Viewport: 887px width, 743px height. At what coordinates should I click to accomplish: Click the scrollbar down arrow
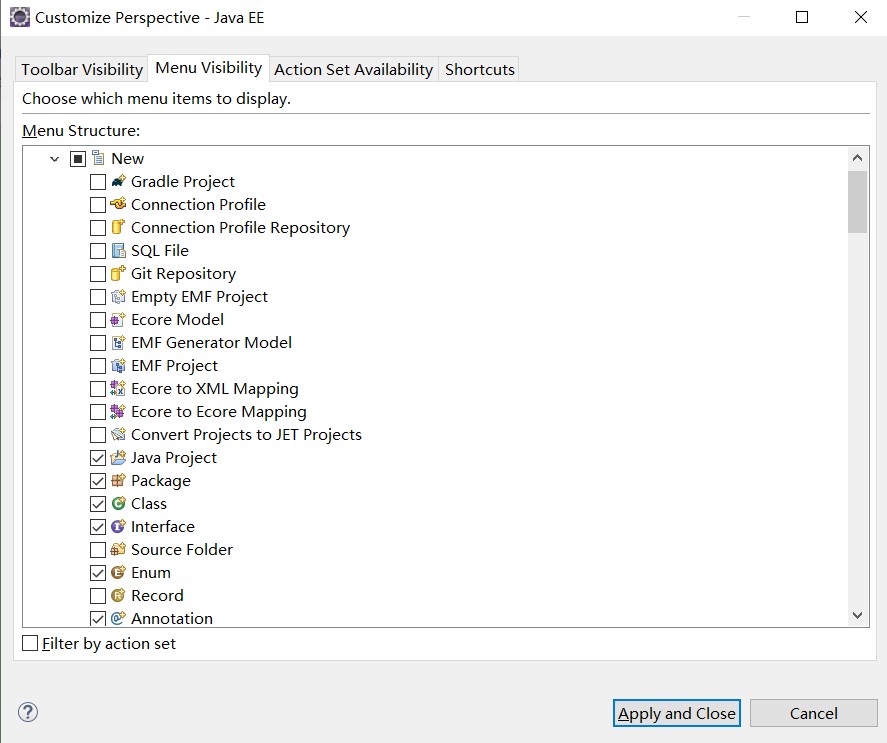coord(857,615)
